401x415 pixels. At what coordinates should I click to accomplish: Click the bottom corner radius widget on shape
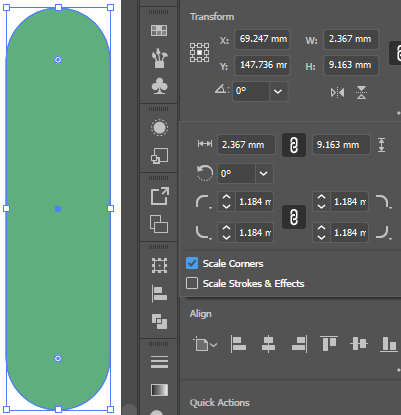[58, 358]
